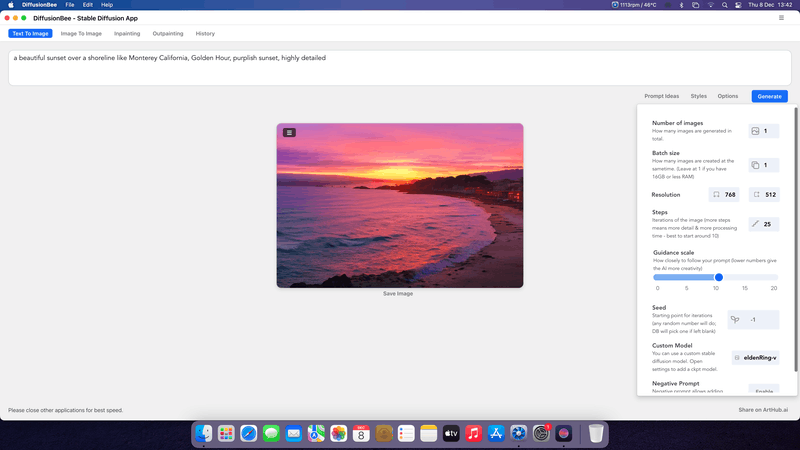Image resolution: width=800 pixels, height=450 pixels.
Task: Open the resolution height selector showing 512
Action: tap(764, 194)
